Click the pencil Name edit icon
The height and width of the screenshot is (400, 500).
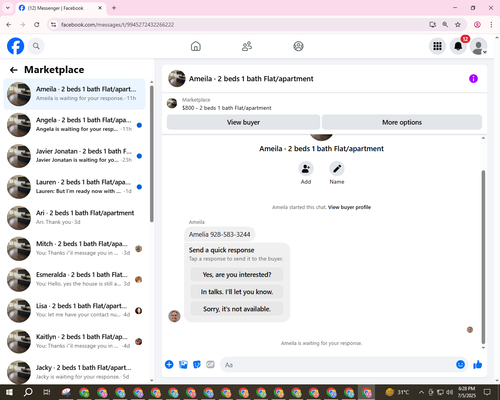pyautogui.click(x=337, y=169)
